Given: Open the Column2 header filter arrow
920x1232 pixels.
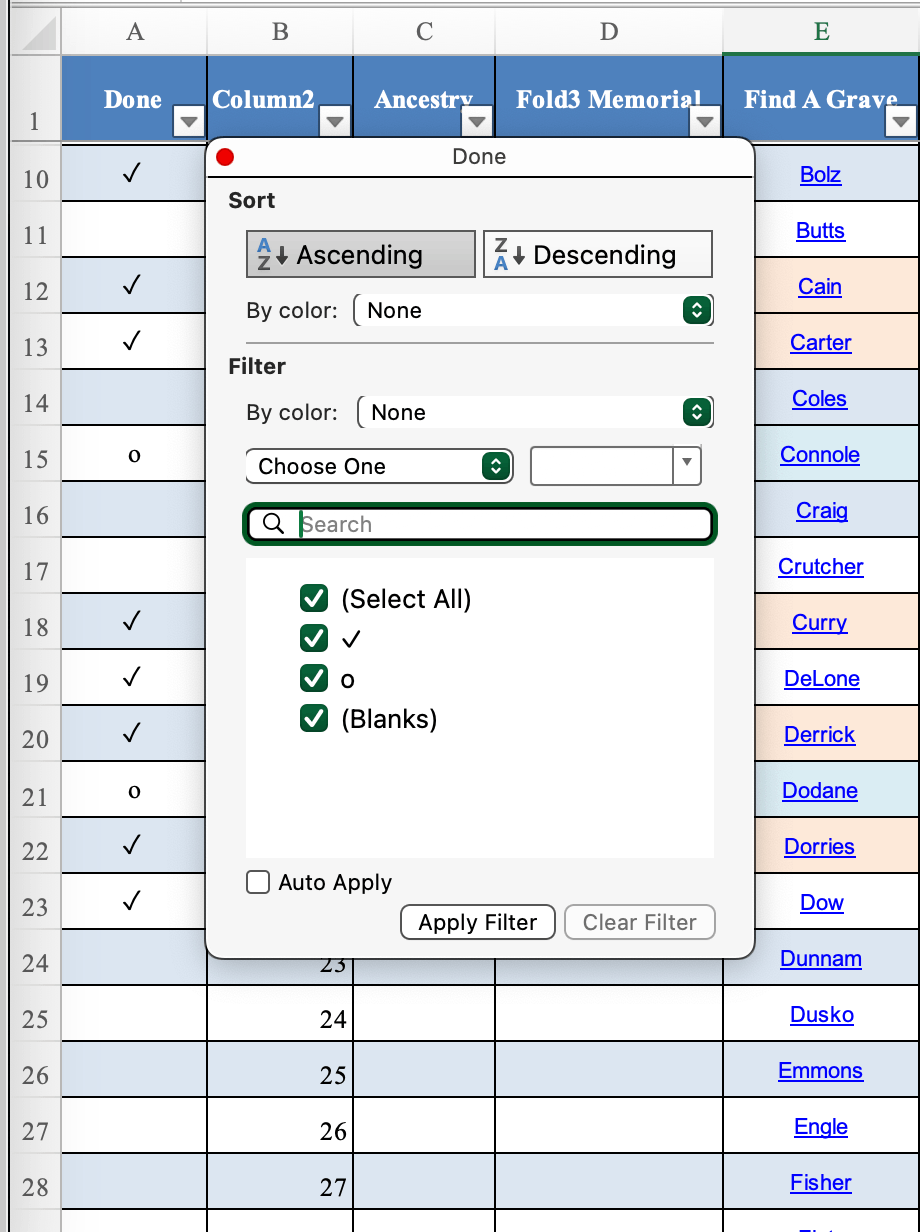Looking at the screenshot, I should [334, 122].
